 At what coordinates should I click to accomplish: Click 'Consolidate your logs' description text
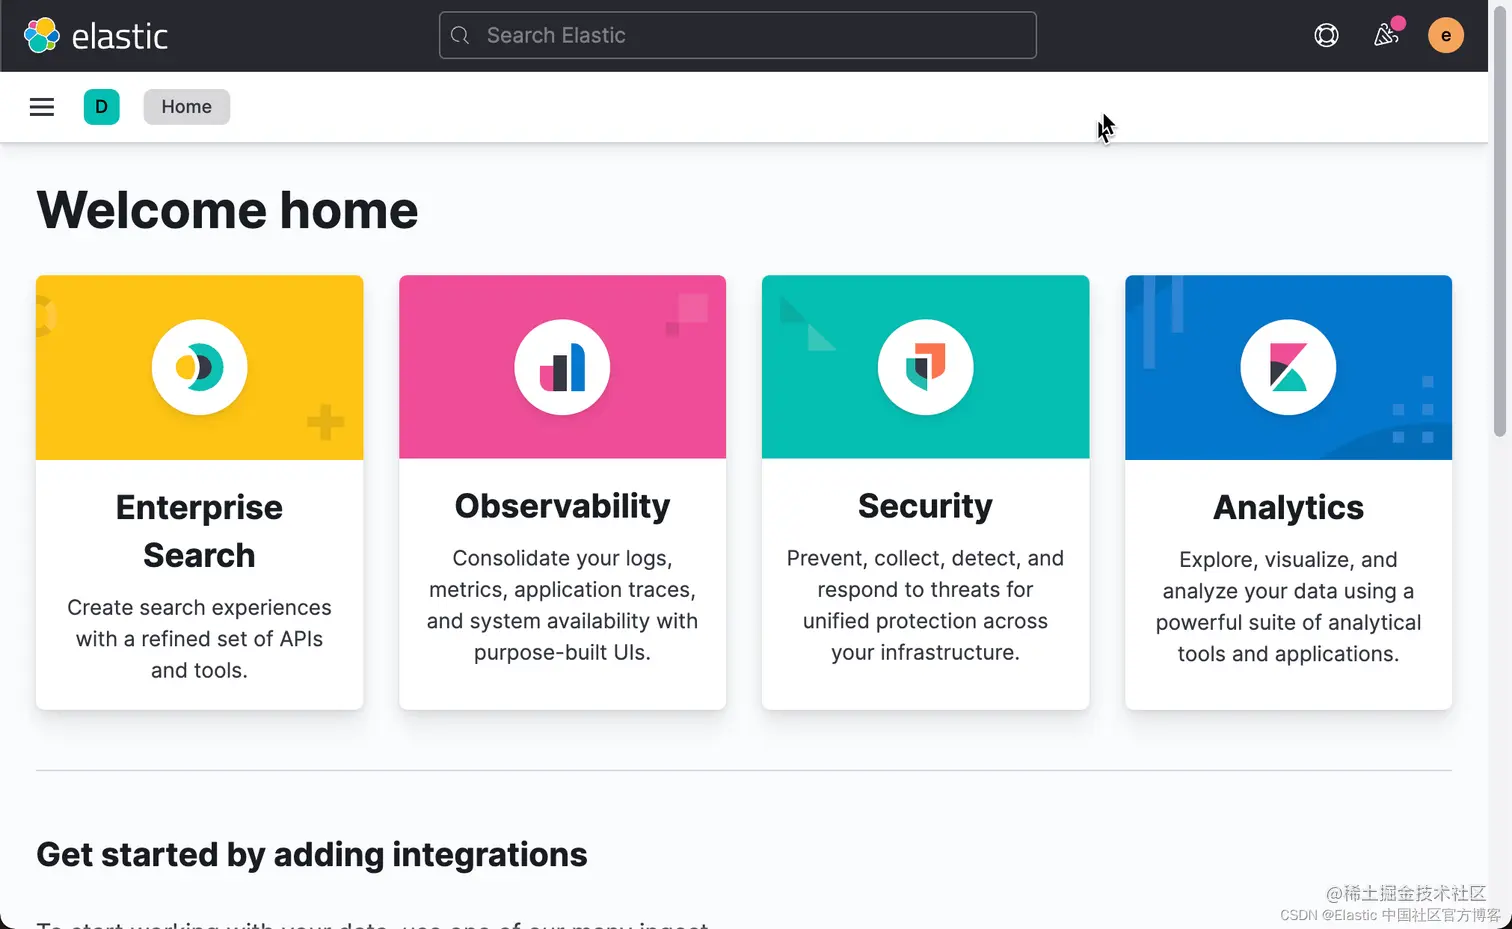click(x=562, y=605)
